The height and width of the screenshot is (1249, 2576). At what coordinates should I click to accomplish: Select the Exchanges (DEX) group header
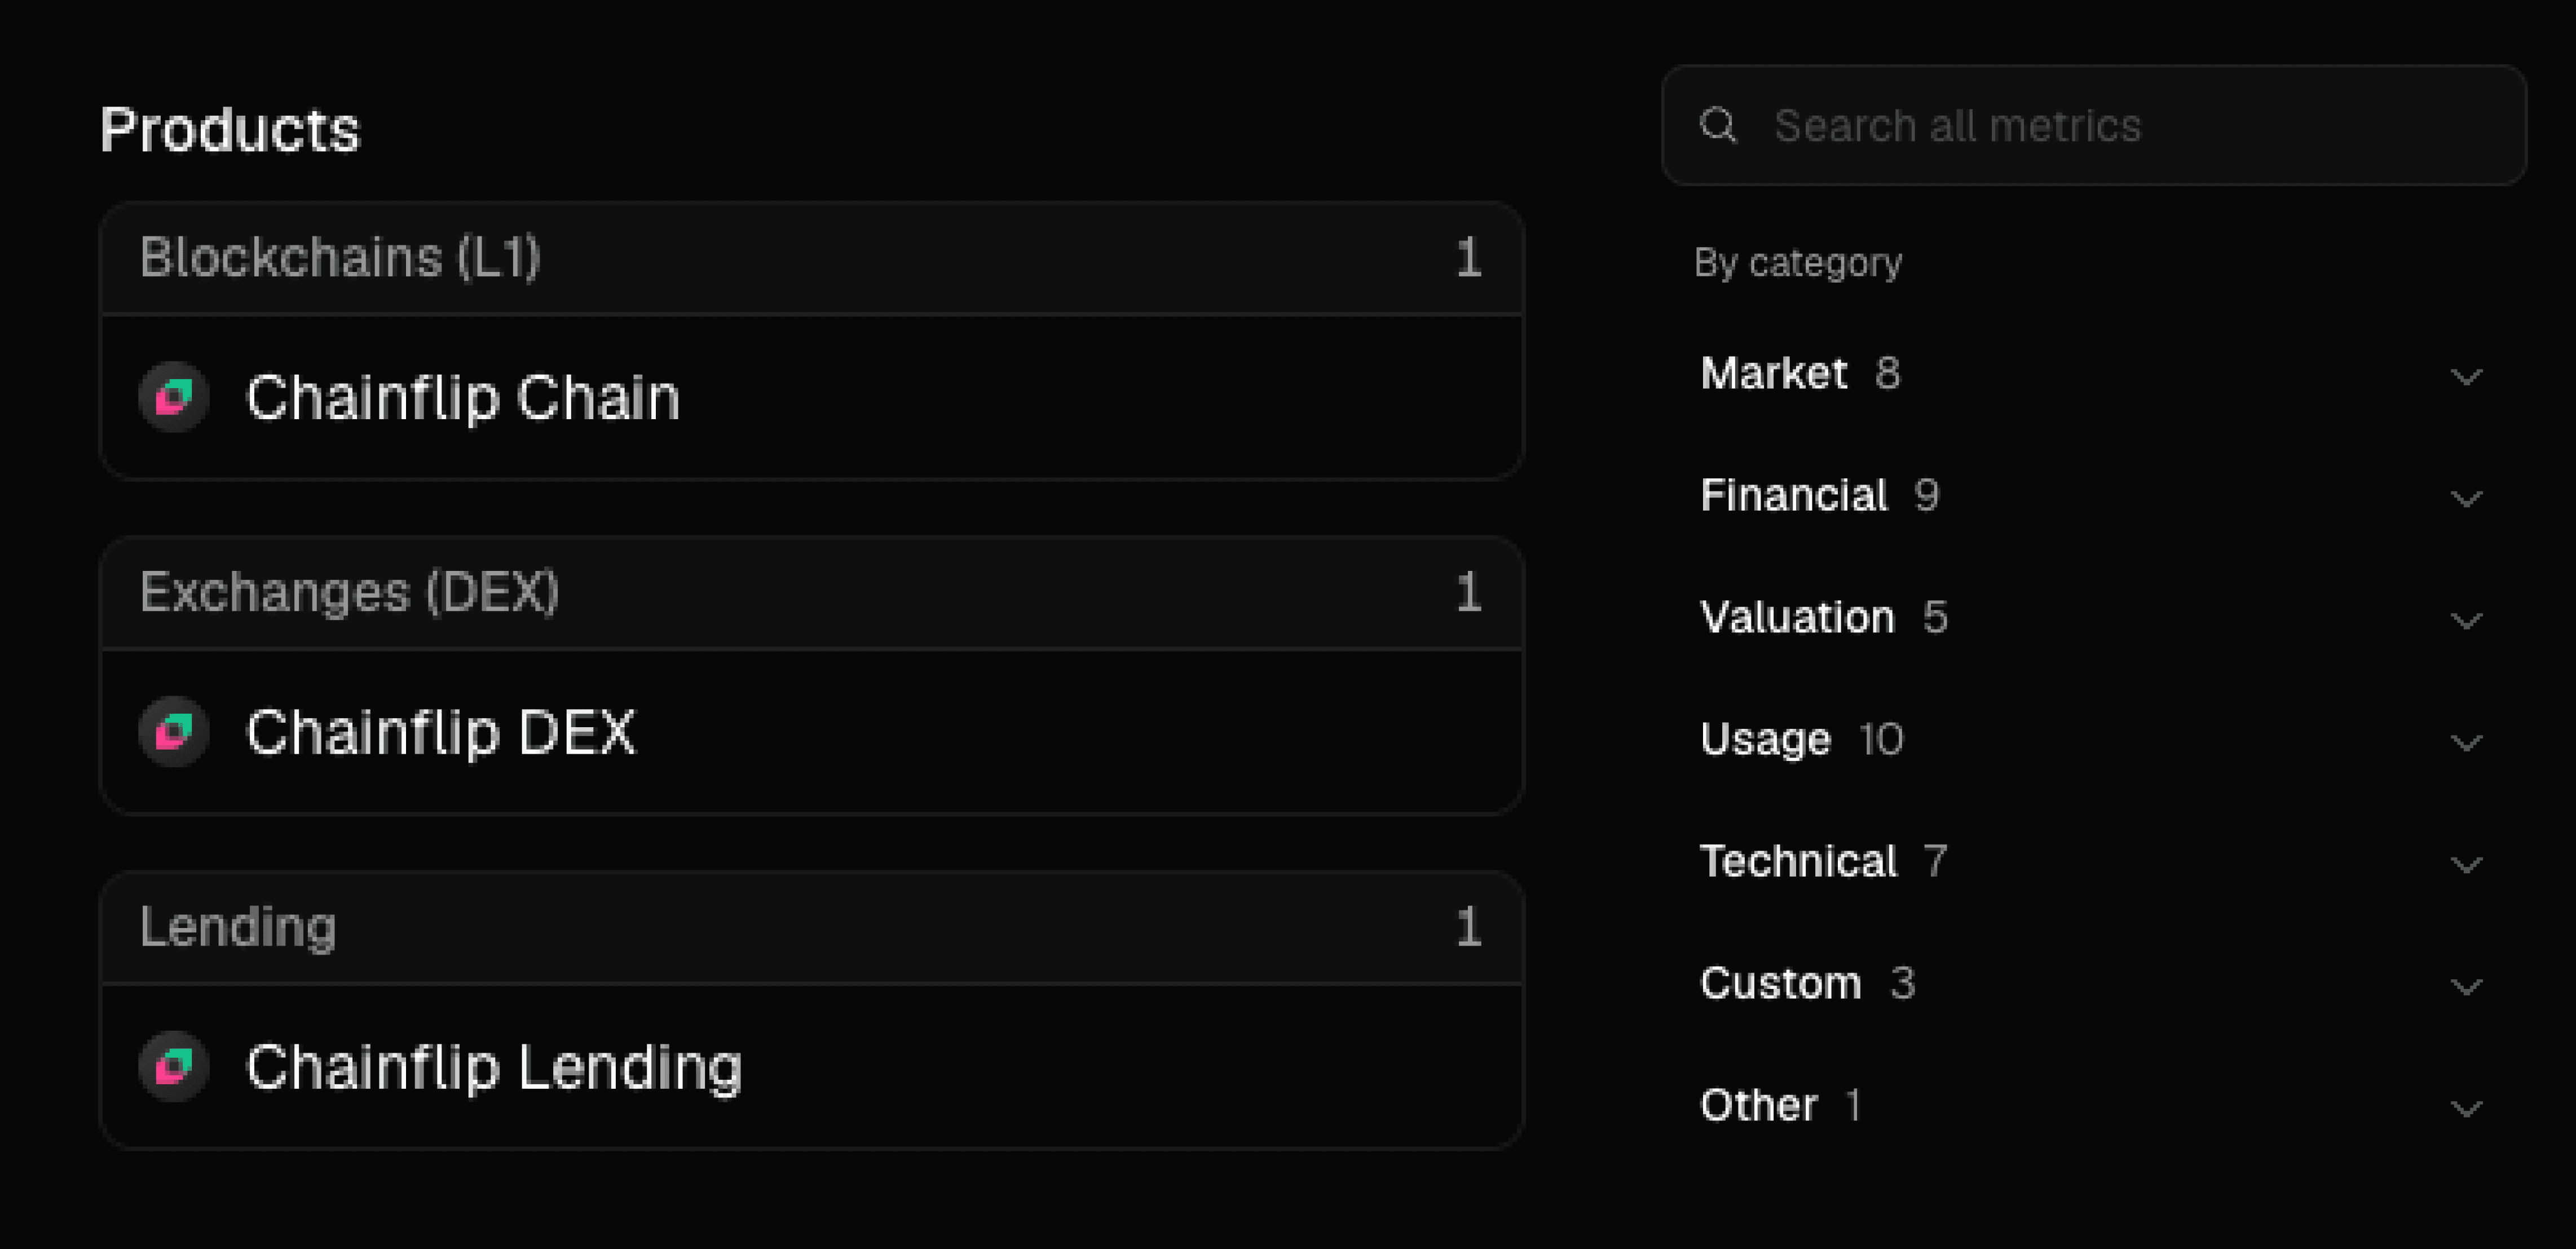[811, 593]
